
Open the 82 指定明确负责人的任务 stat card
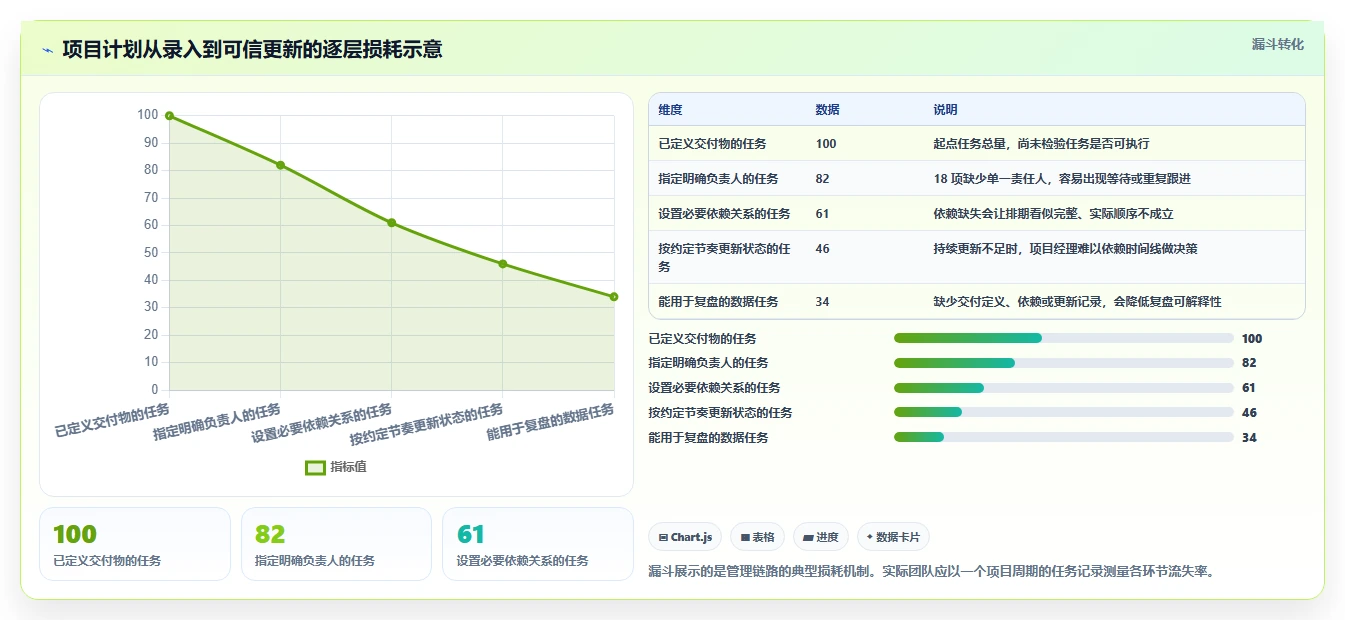pos(336,544)
